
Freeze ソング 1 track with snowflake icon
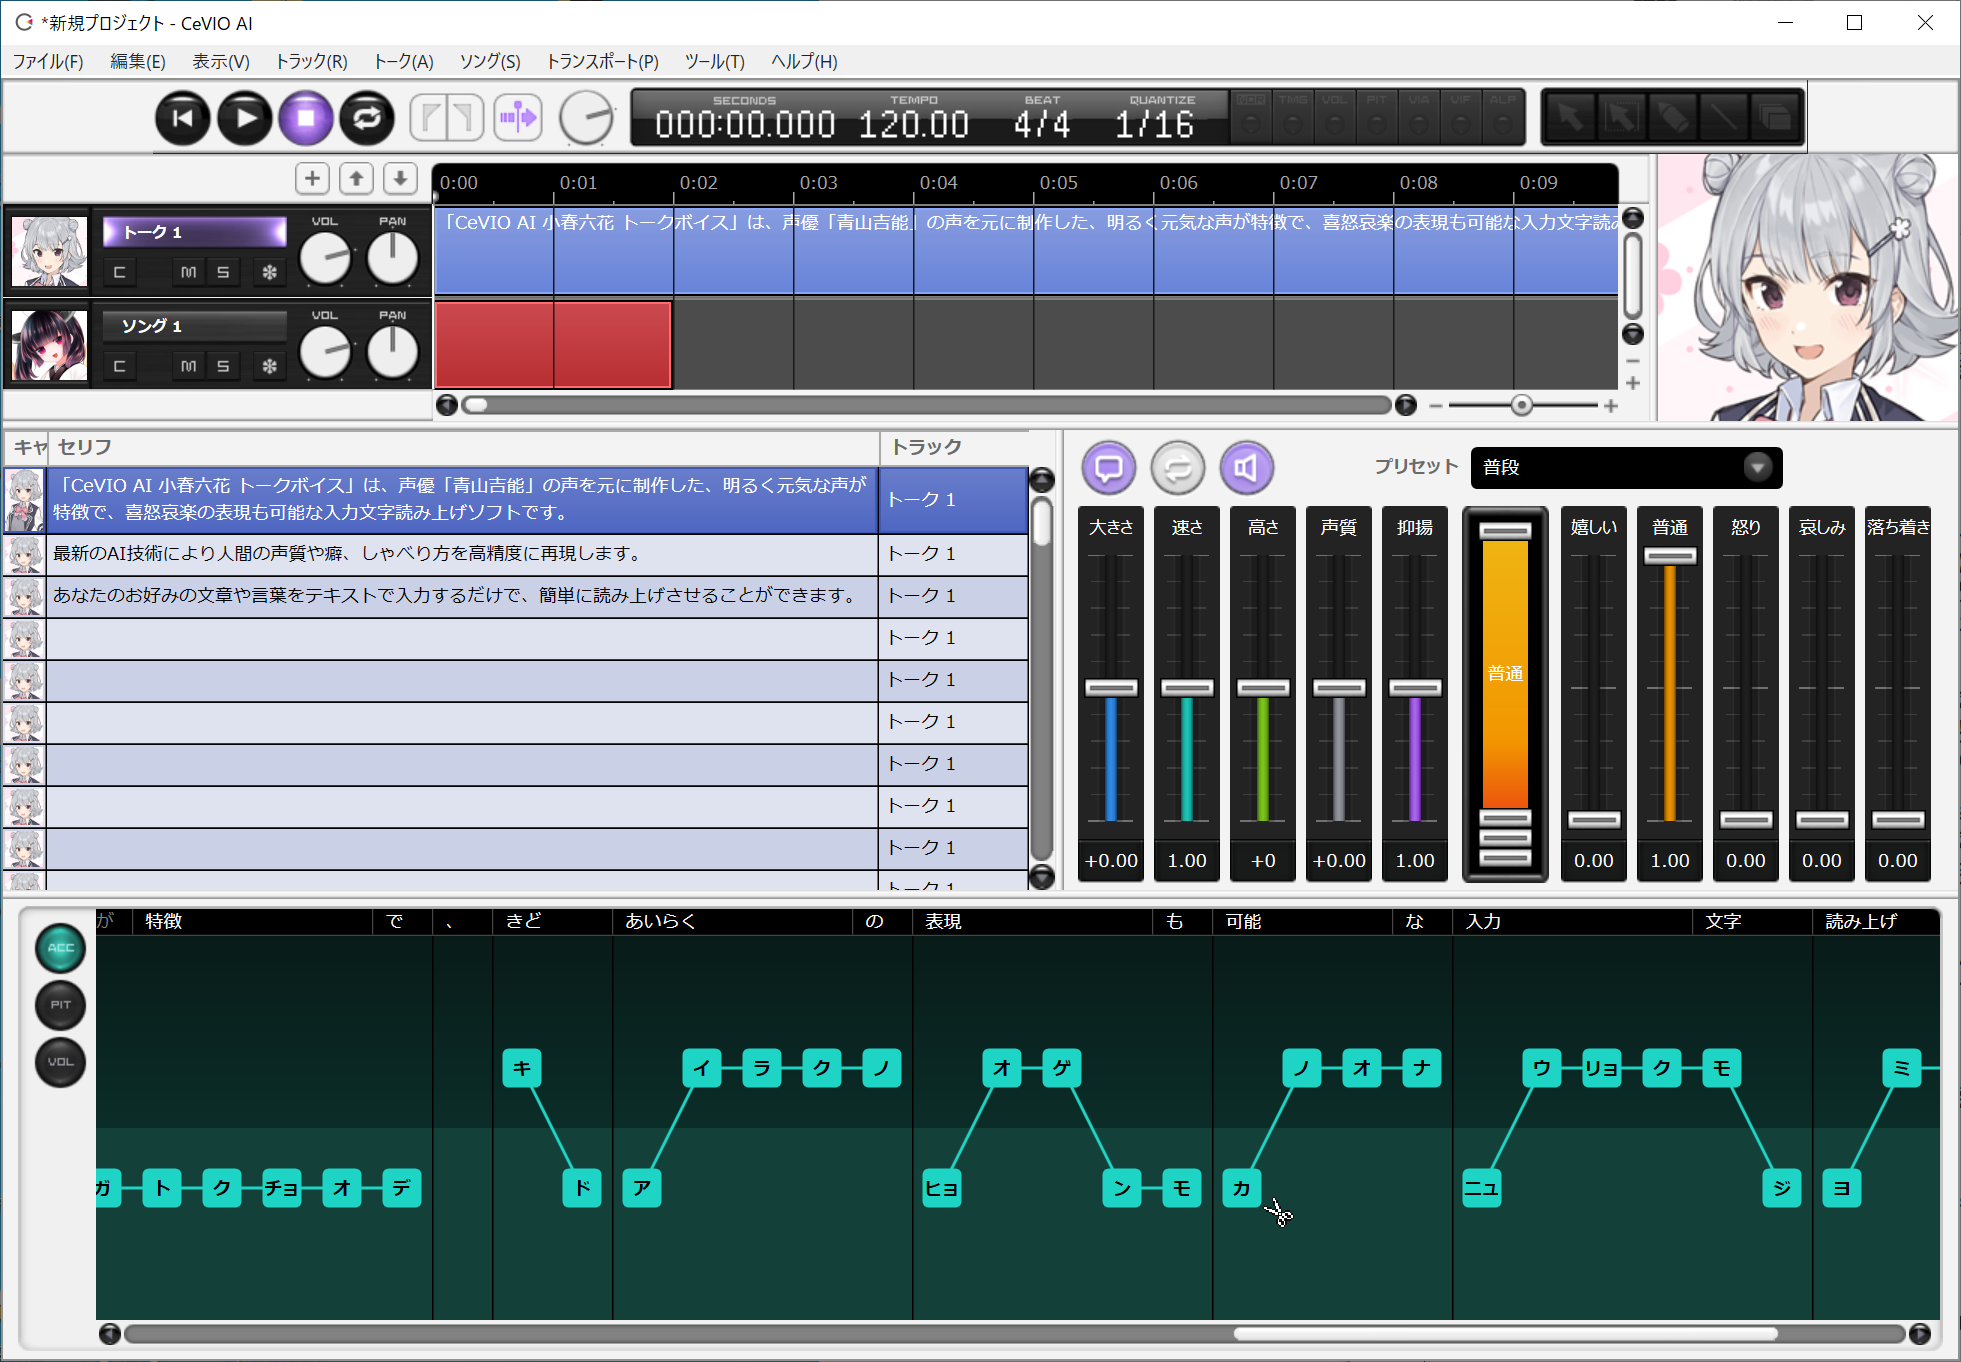269,366
